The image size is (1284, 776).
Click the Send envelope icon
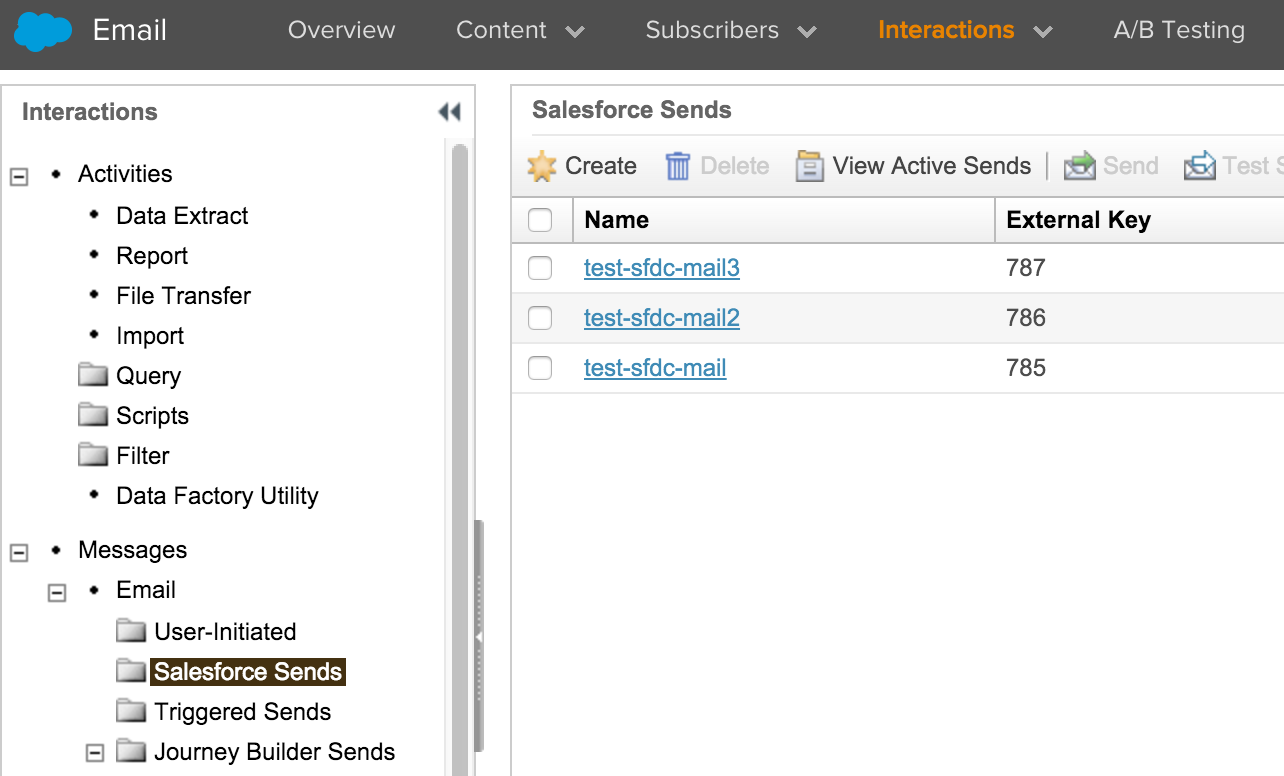coord(1080,166)
